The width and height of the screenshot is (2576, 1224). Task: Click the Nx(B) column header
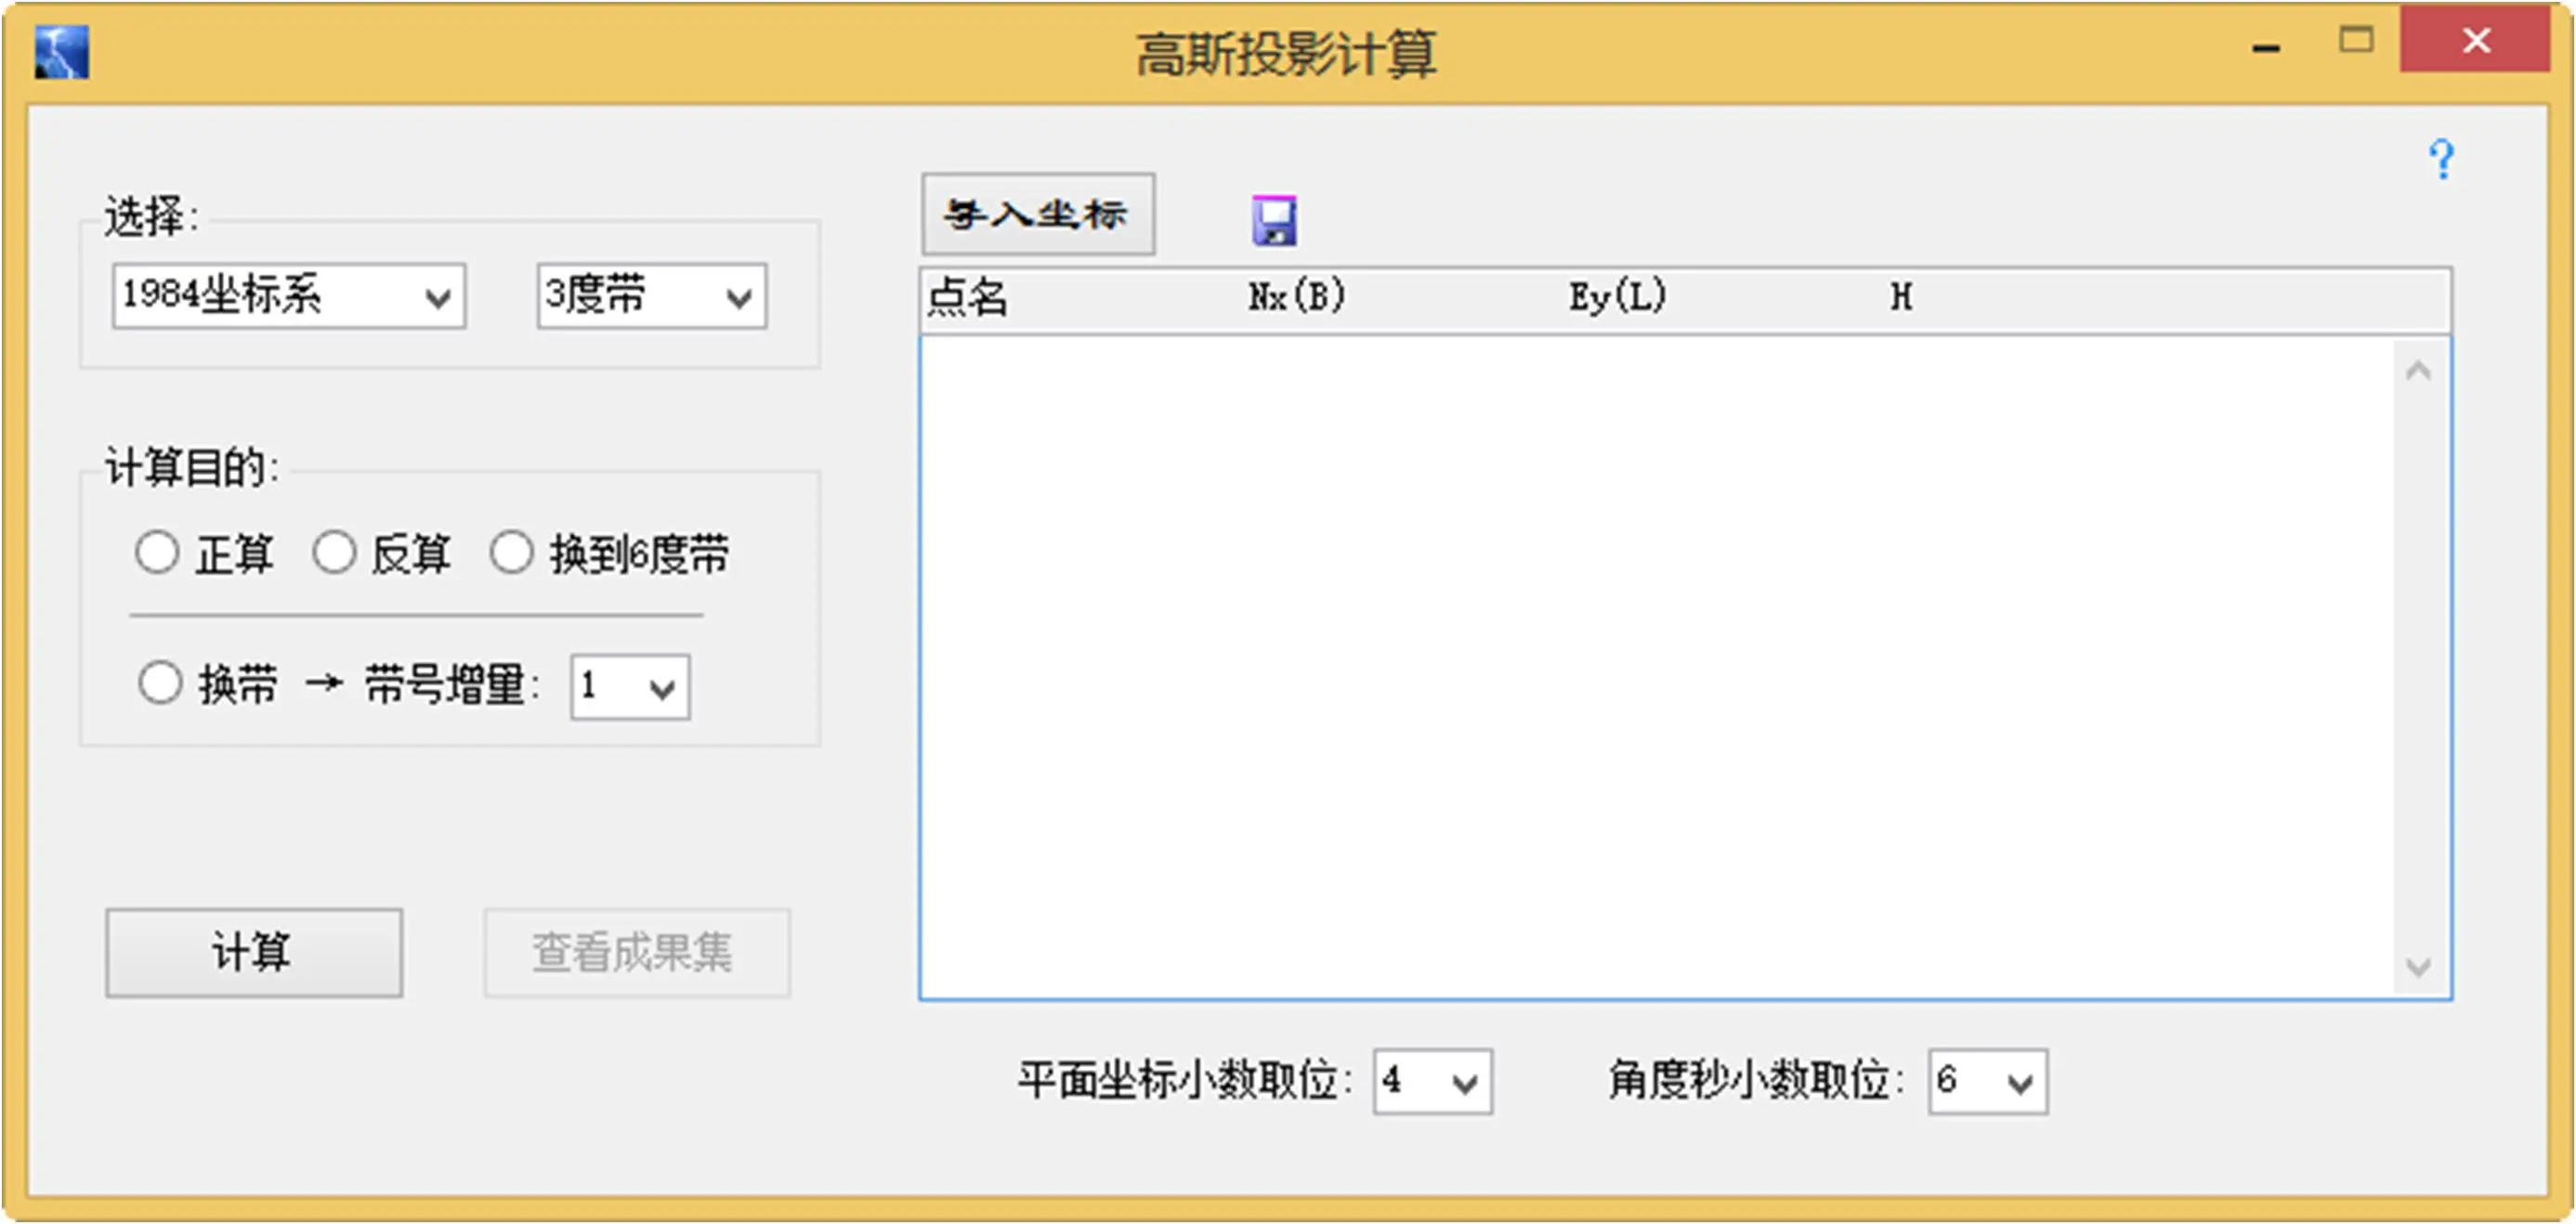[1296, 297]
